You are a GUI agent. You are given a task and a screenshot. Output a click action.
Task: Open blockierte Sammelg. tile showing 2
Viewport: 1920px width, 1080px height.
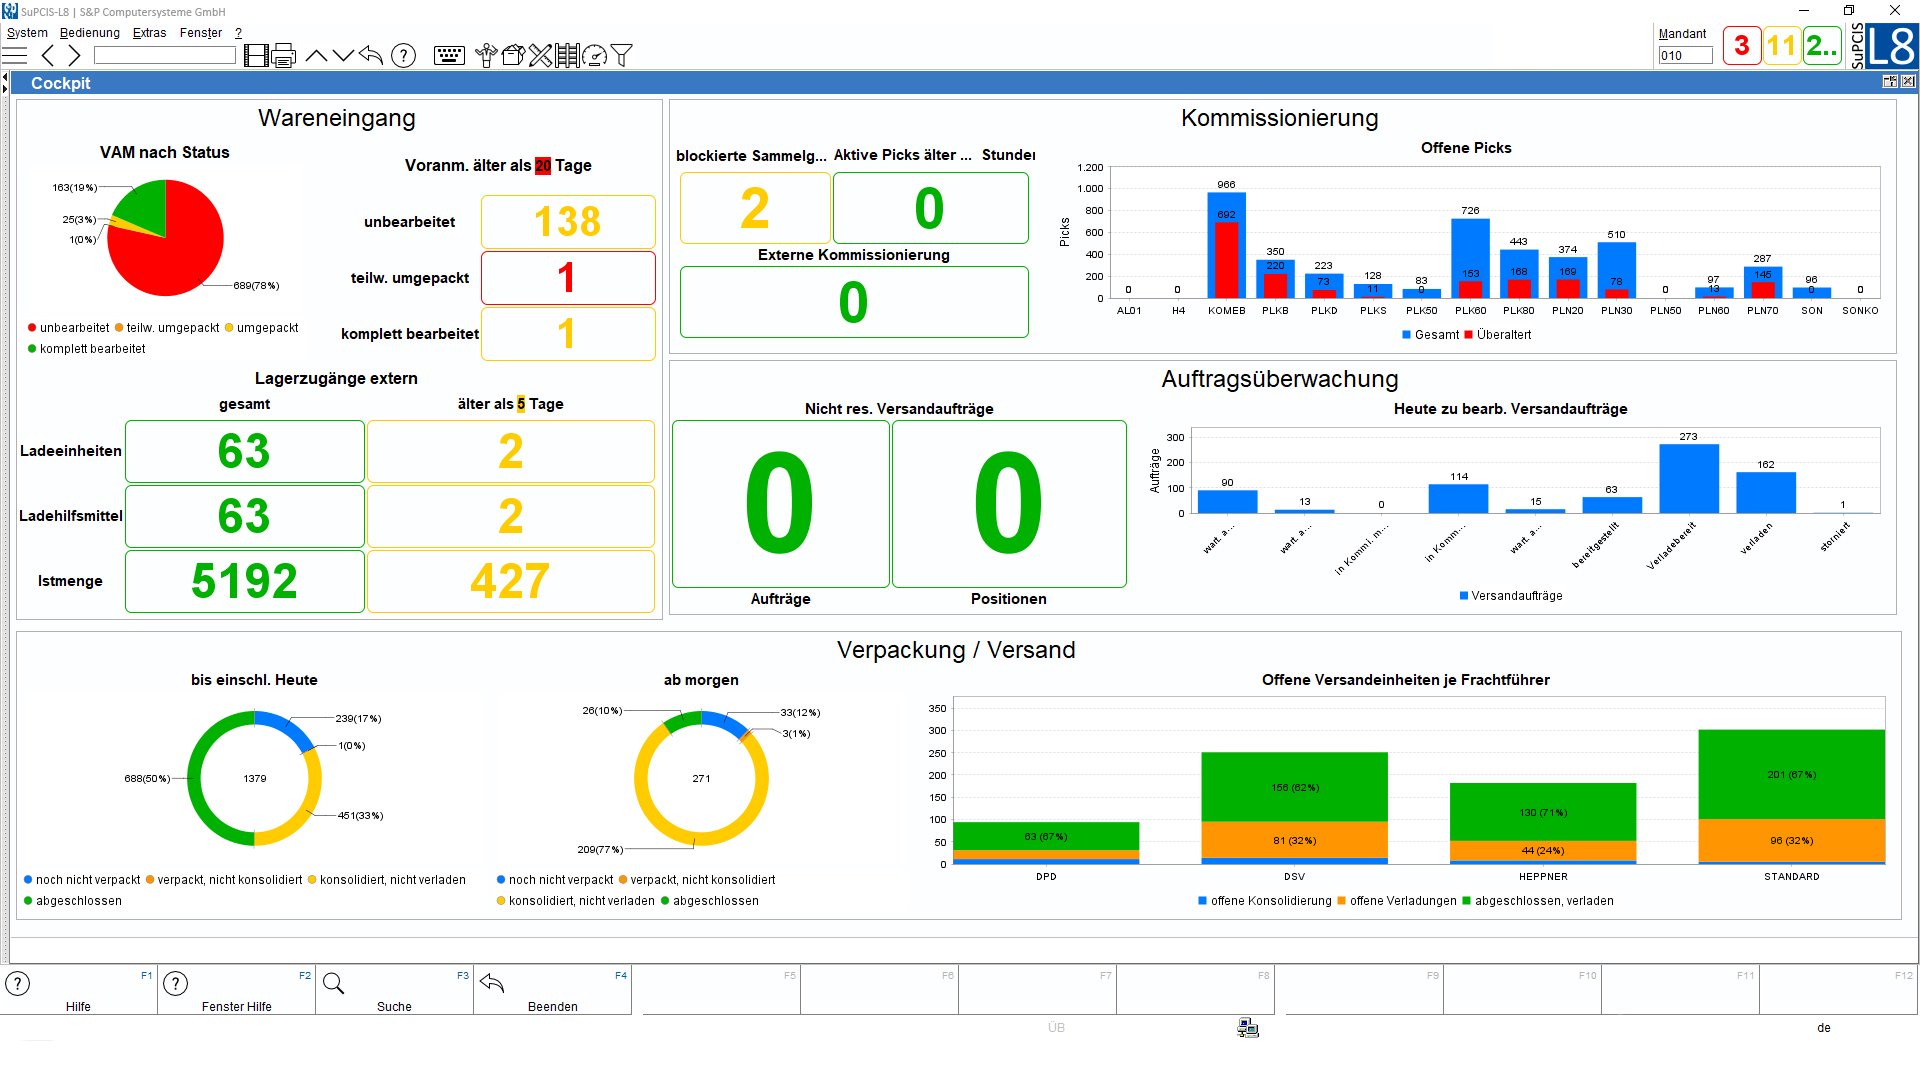[755, 208]
